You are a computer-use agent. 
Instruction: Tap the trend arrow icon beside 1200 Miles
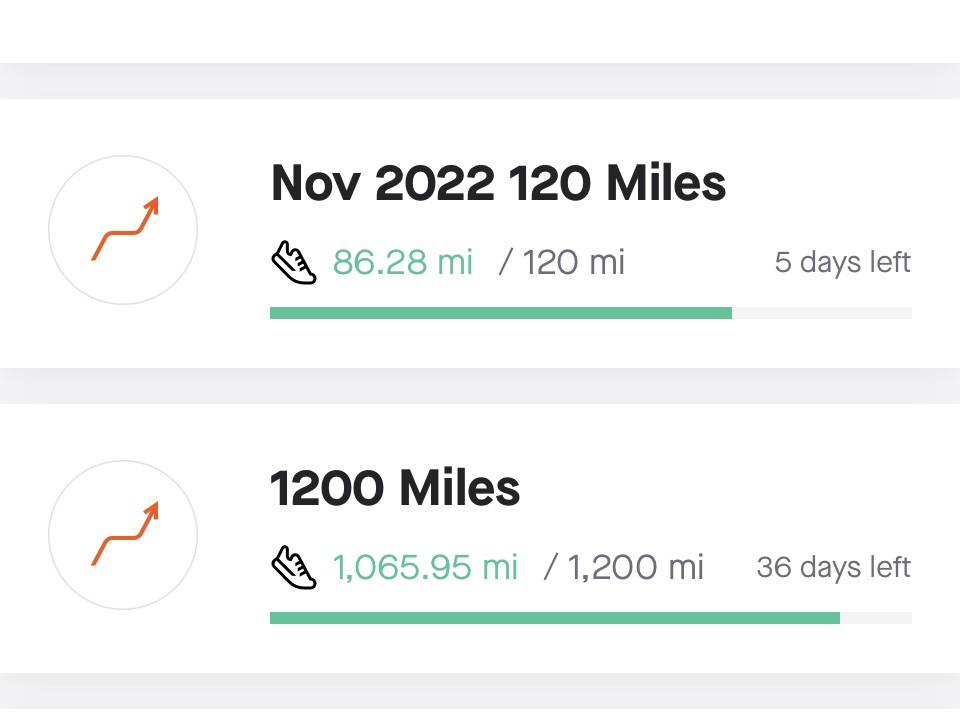123,536
